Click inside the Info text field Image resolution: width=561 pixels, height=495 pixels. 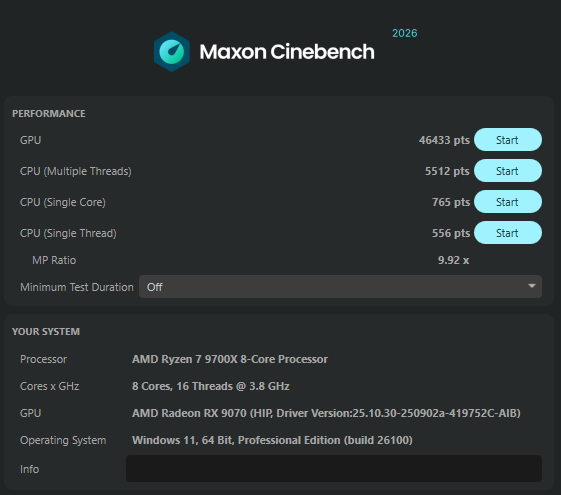click(x=334, y=469)
